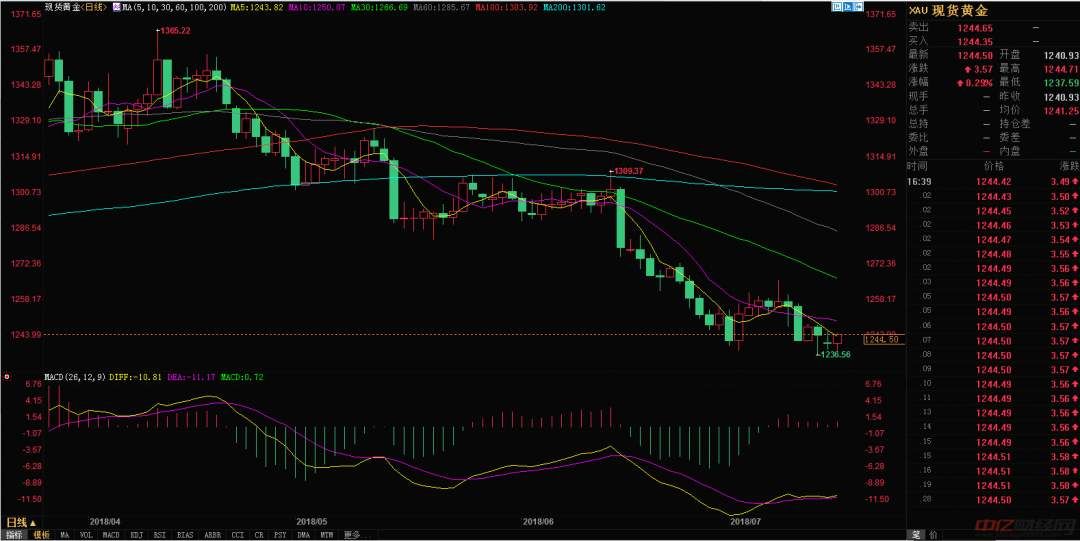Show the 笔 tick list tab
Screen dimensions: 1080x541
(x=914, y=535)
